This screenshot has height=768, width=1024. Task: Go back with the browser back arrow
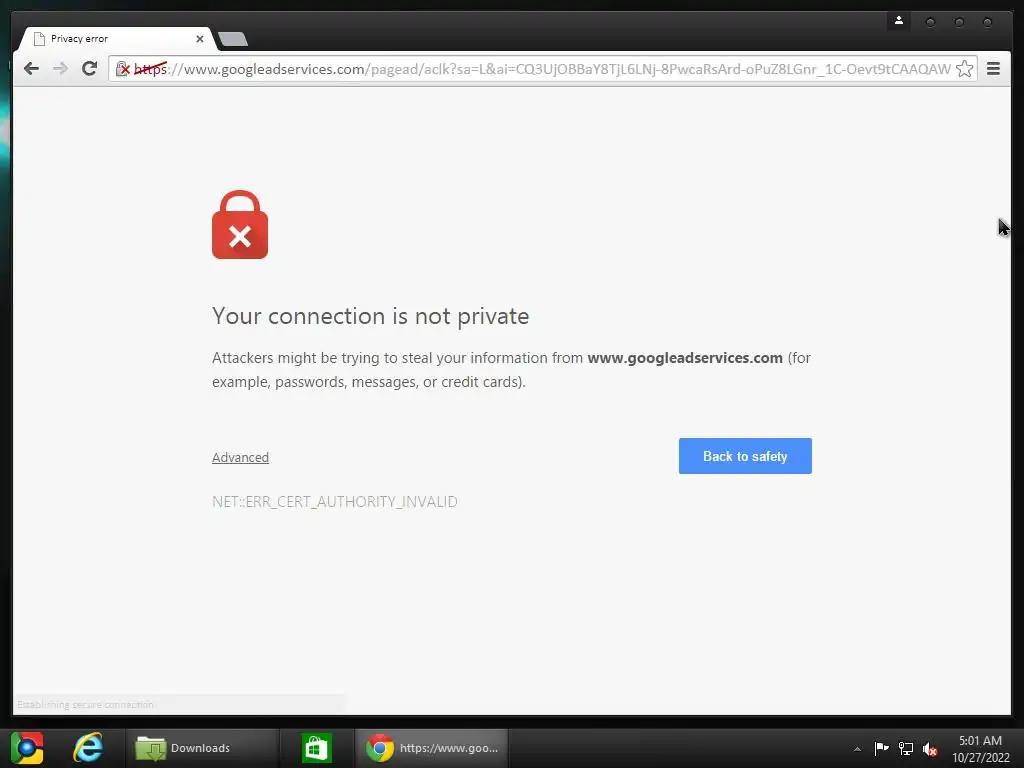(31, 69)
